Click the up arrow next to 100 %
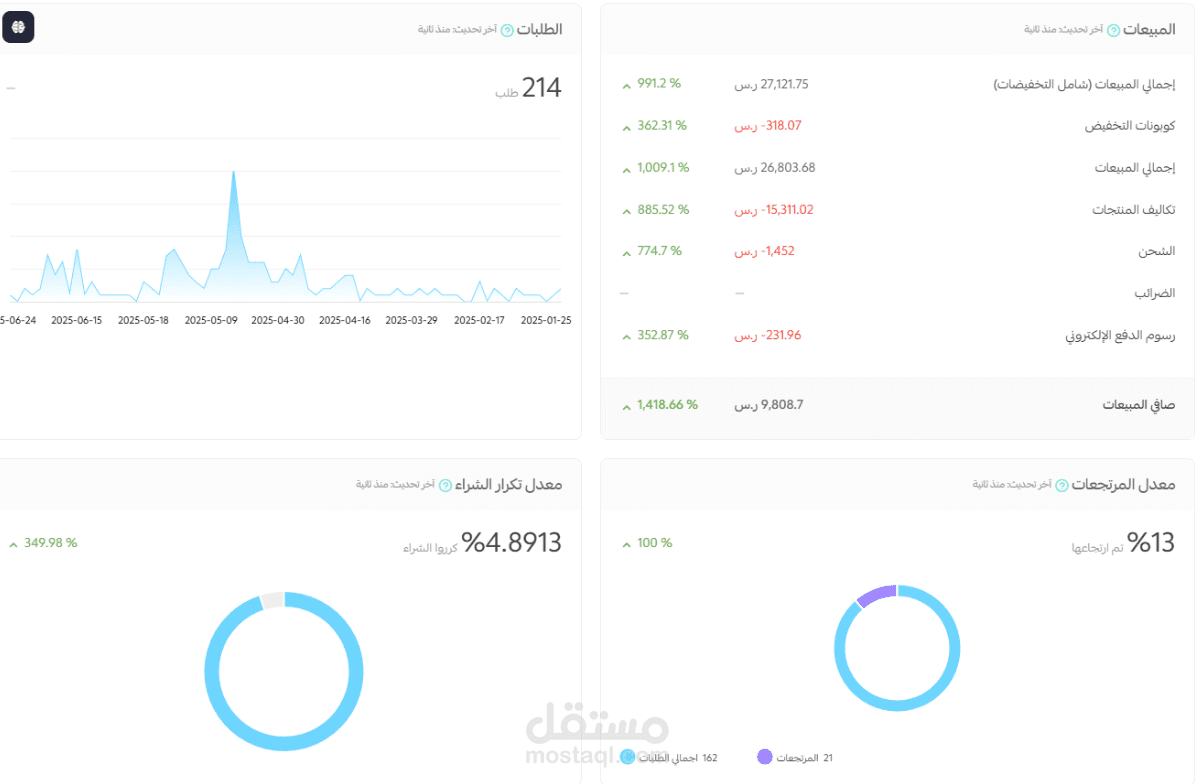This screenshot has height=784, width=1195. click(x=626, y=545)
